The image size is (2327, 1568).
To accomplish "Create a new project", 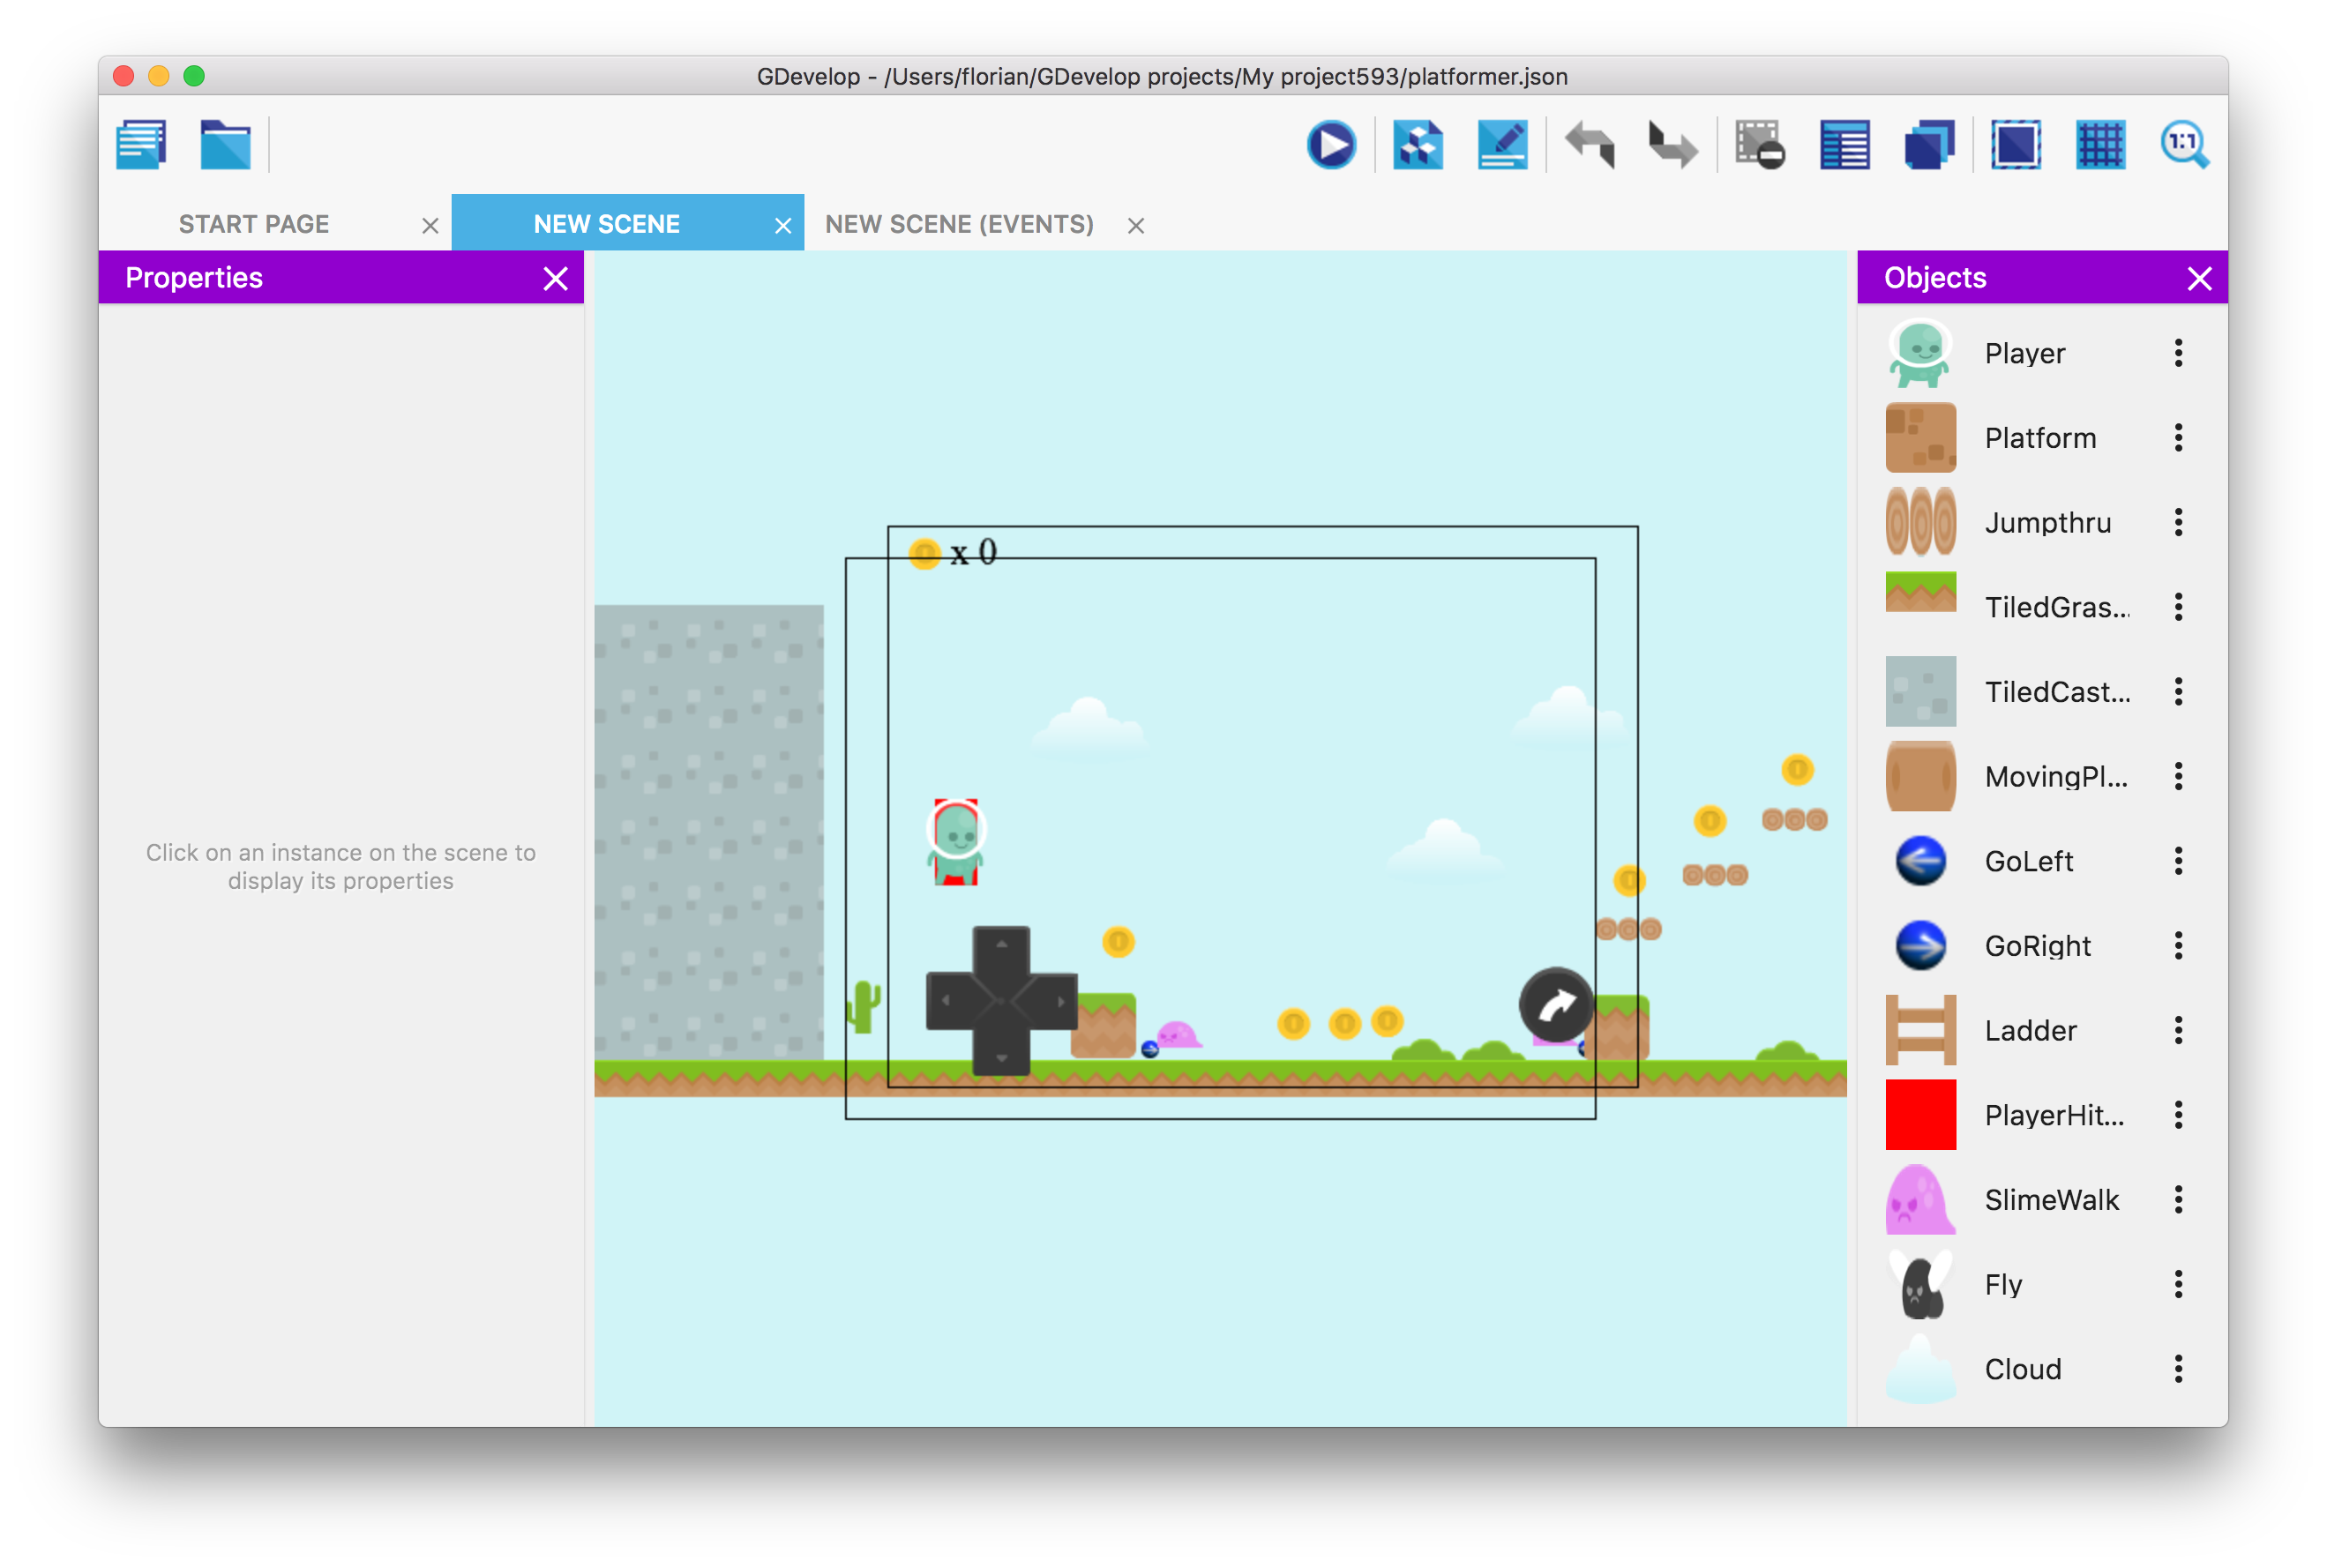I will click(140, 144).
